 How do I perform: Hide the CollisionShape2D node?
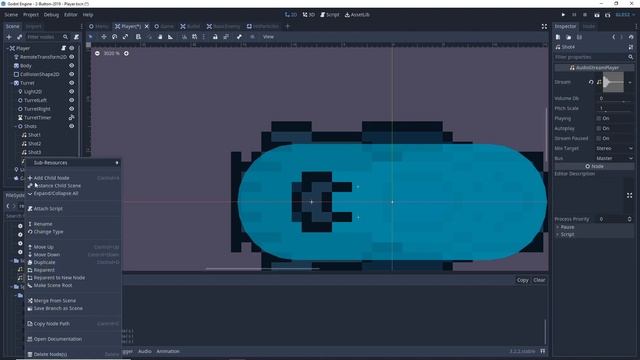tap(71, 74)
